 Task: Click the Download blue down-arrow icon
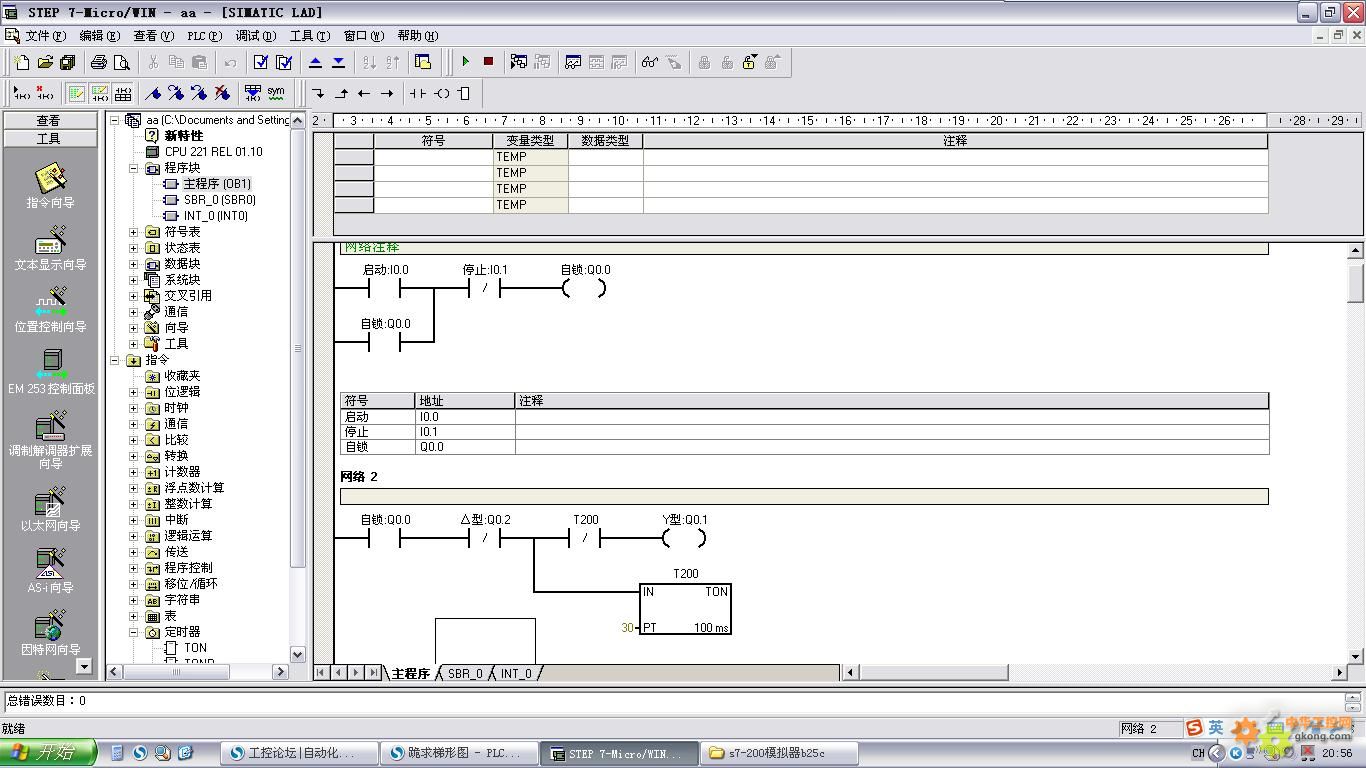(339, 62)
